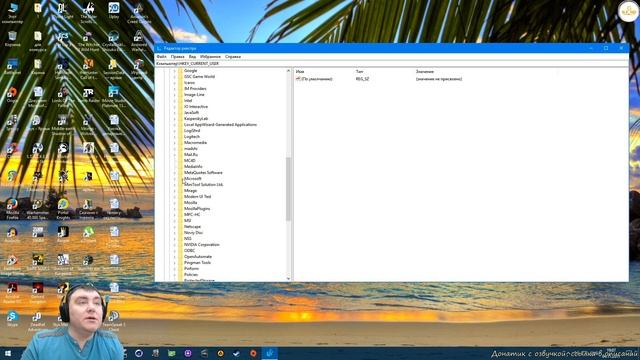Select the IO Interactive key
640x360 pixels.
tap(196, 107)
